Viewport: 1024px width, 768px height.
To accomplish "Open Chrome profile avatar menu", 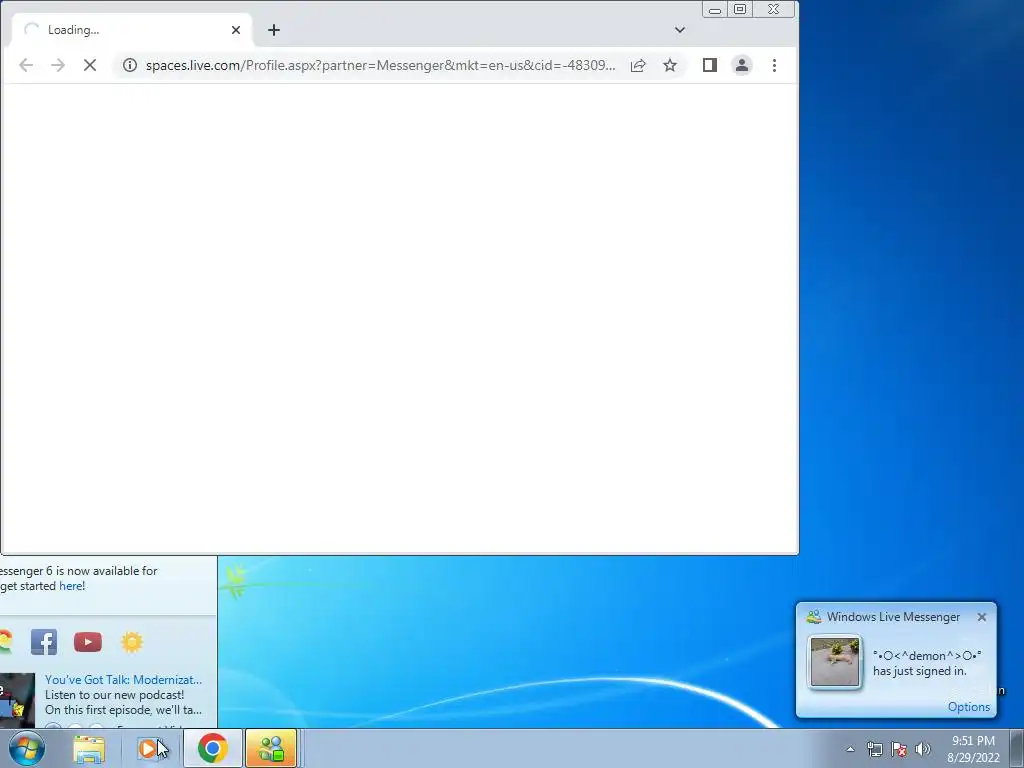I will [742, 65].
